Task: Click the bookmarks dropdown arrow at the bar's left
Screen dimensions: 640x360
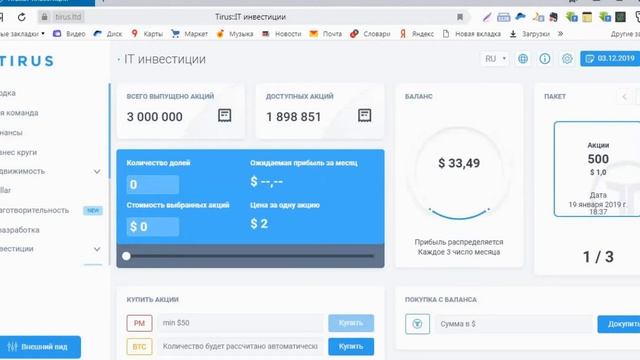Action: click(x=43, y=33)
